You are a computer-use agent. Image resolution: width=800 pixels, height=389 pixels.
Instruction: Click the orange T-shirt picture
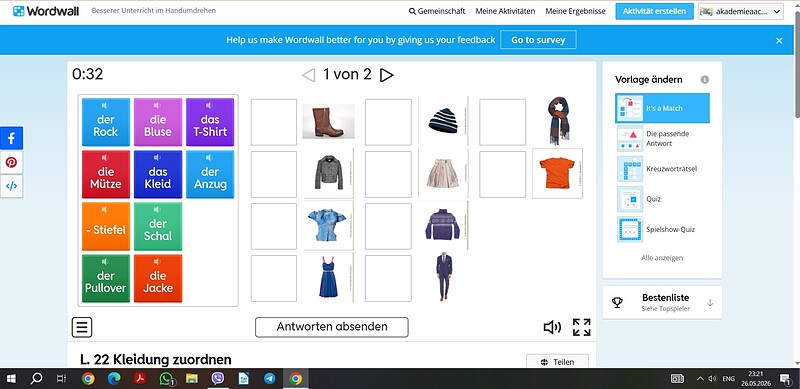point(557,173)
